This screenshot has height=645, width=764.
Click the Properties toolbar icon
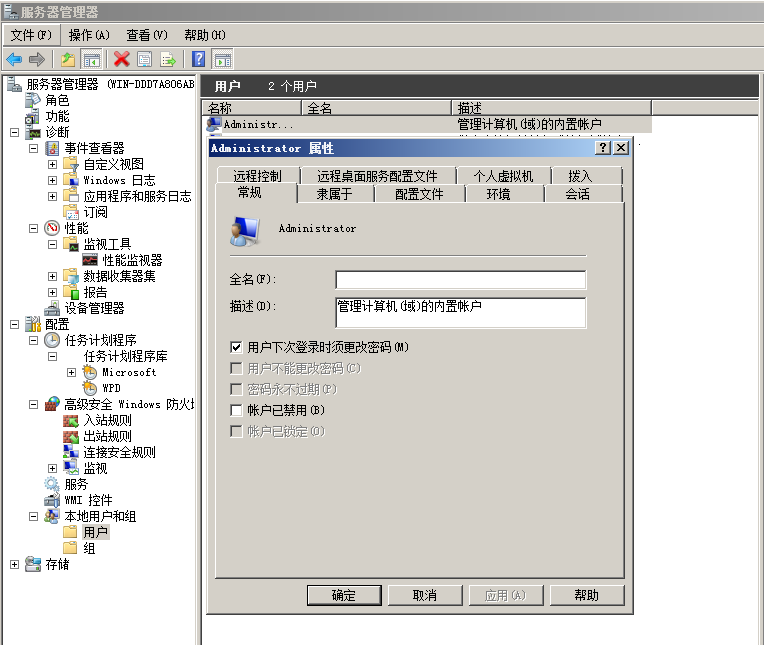point(145,59)
